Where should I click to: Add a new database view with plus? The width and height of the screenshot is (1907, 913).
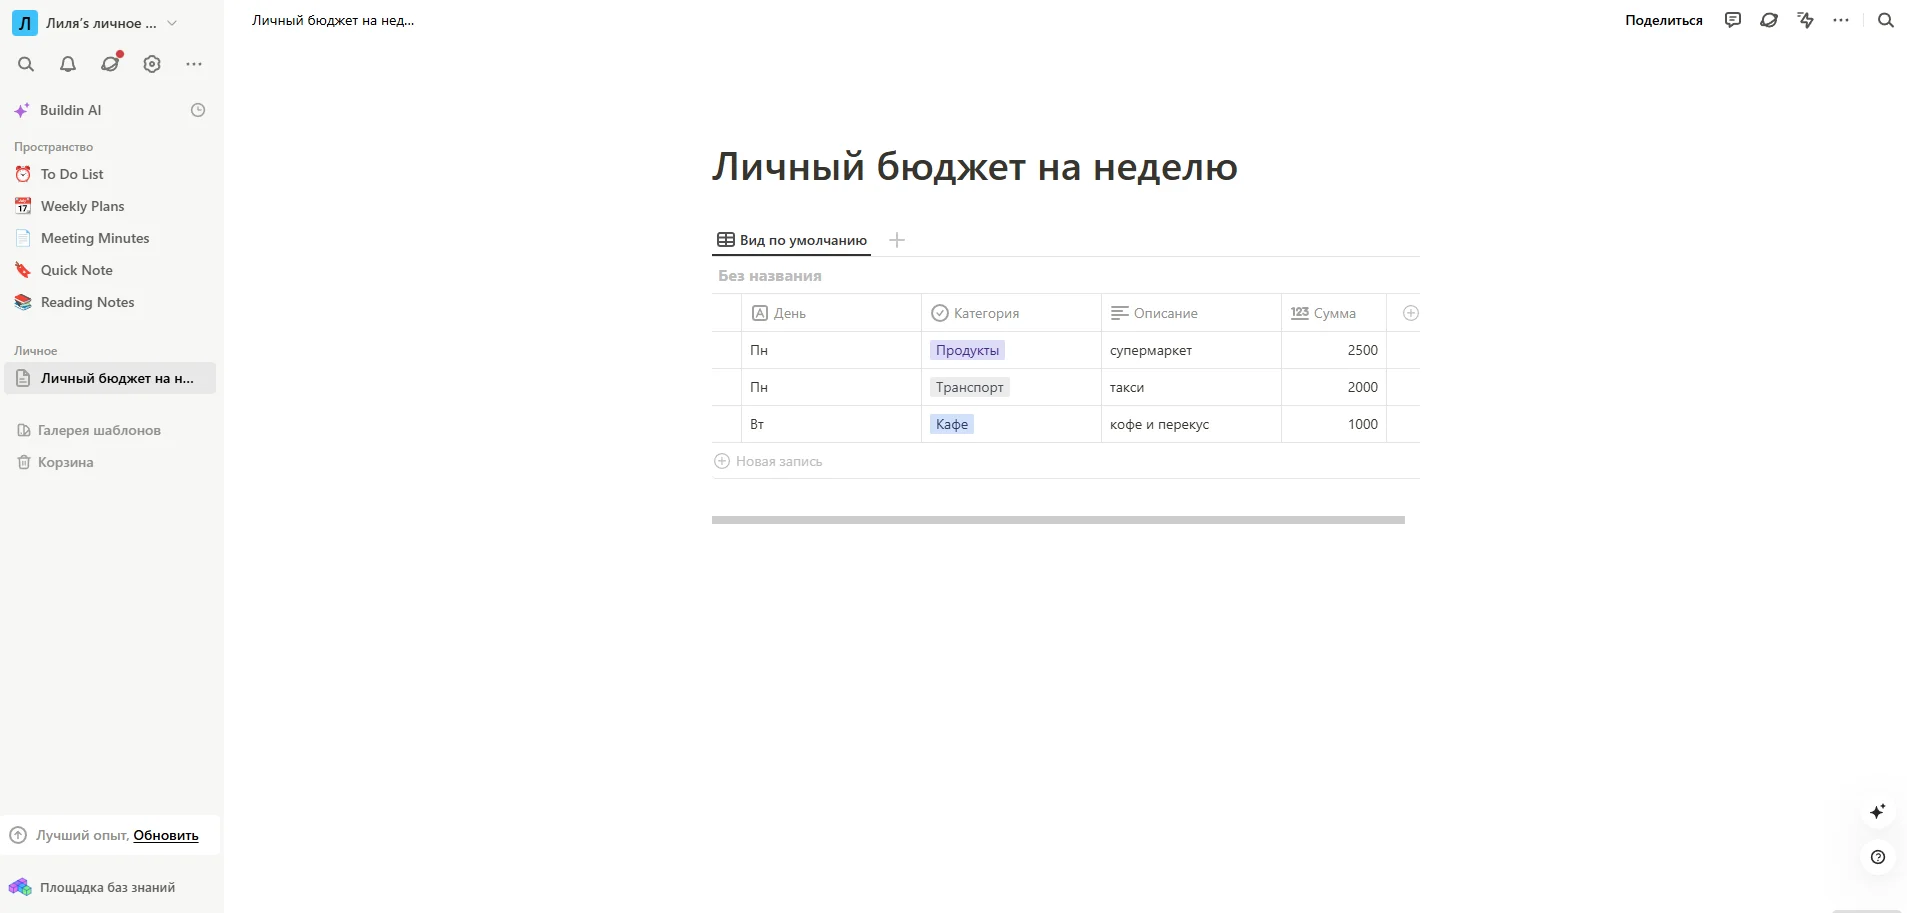pos(897,240)
